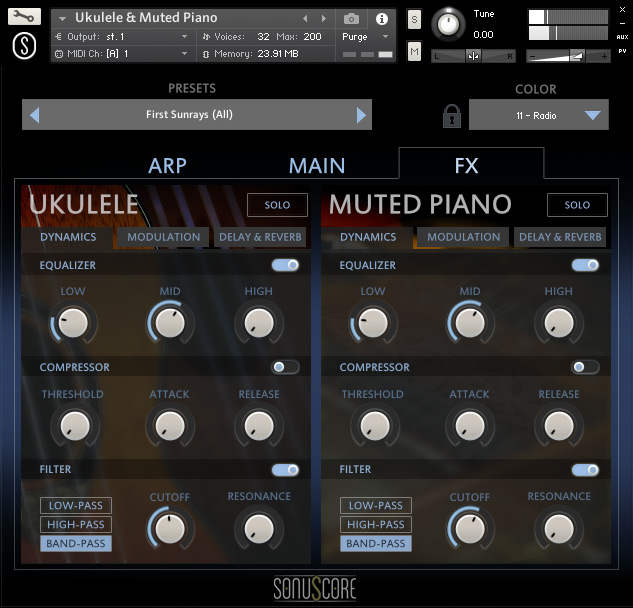Open the wrench settings icon

pos(24,17)
